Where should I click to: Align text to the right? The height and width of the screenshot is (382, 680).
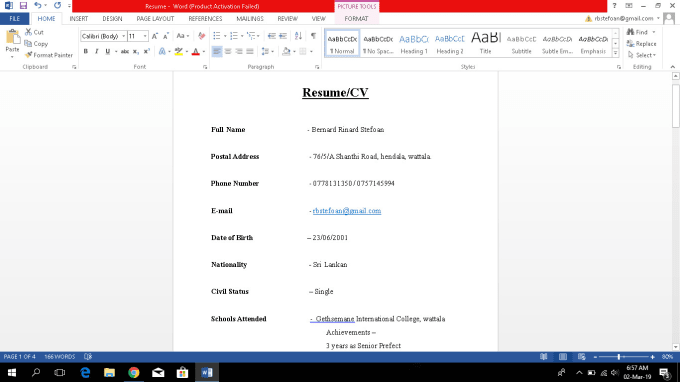(239, 52)
